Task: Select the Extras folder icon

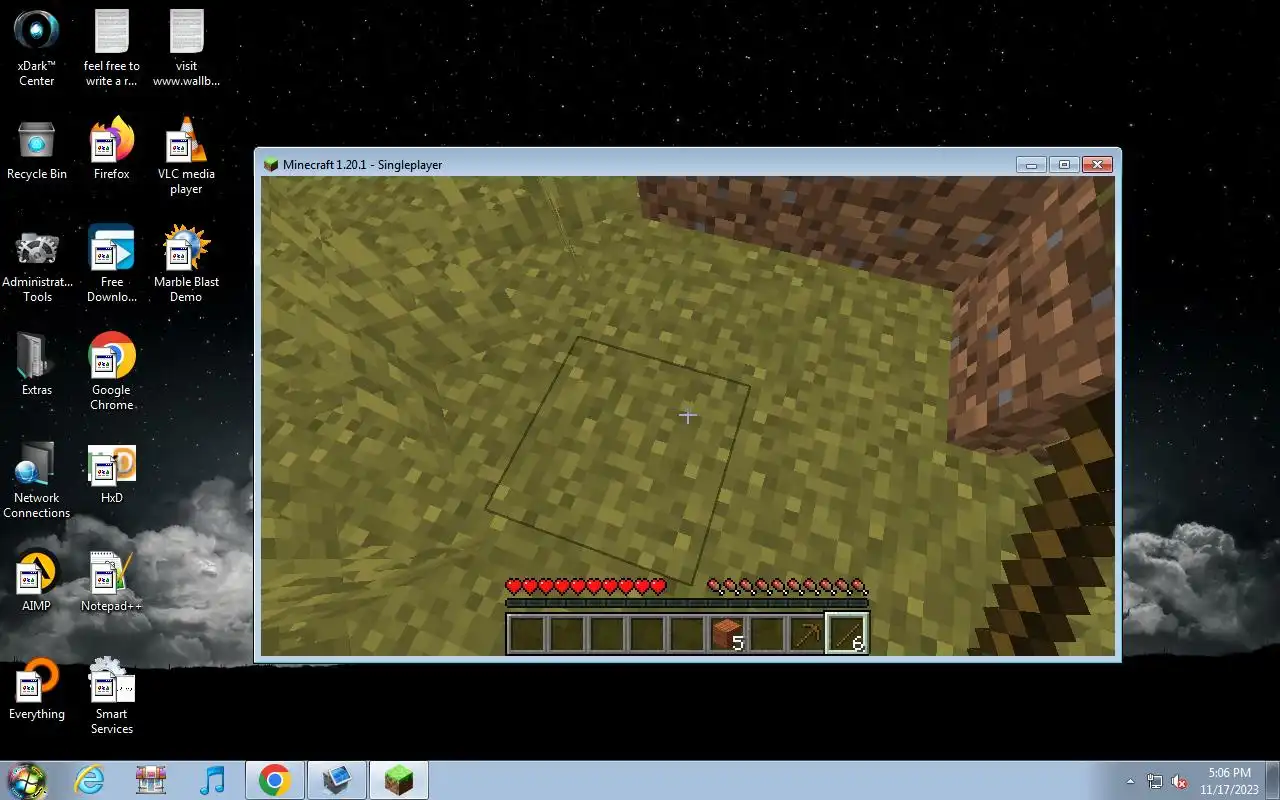Action: [37, 366]
